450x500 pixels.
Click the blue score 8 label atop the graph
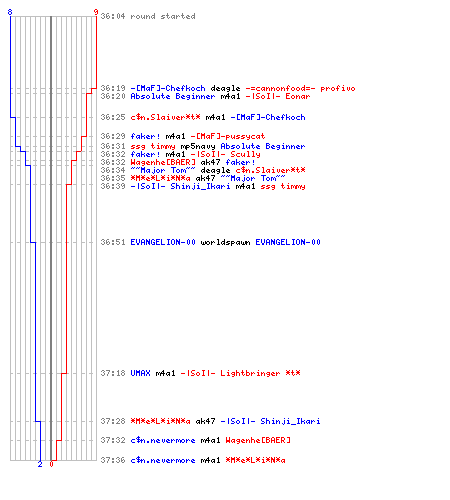10,12
